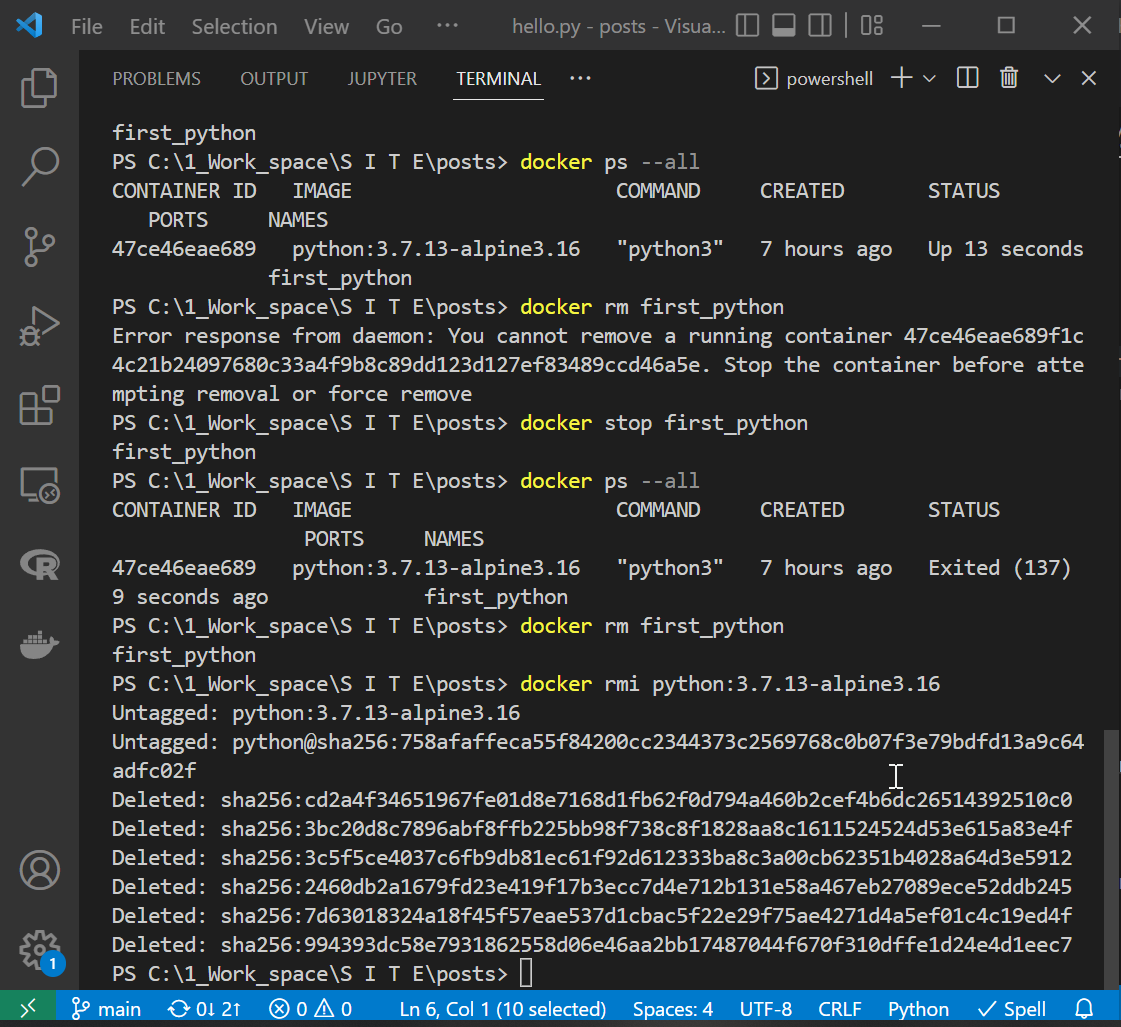Open the Docker extension view
1121x1027 pixels.
(x=39, y=645)
